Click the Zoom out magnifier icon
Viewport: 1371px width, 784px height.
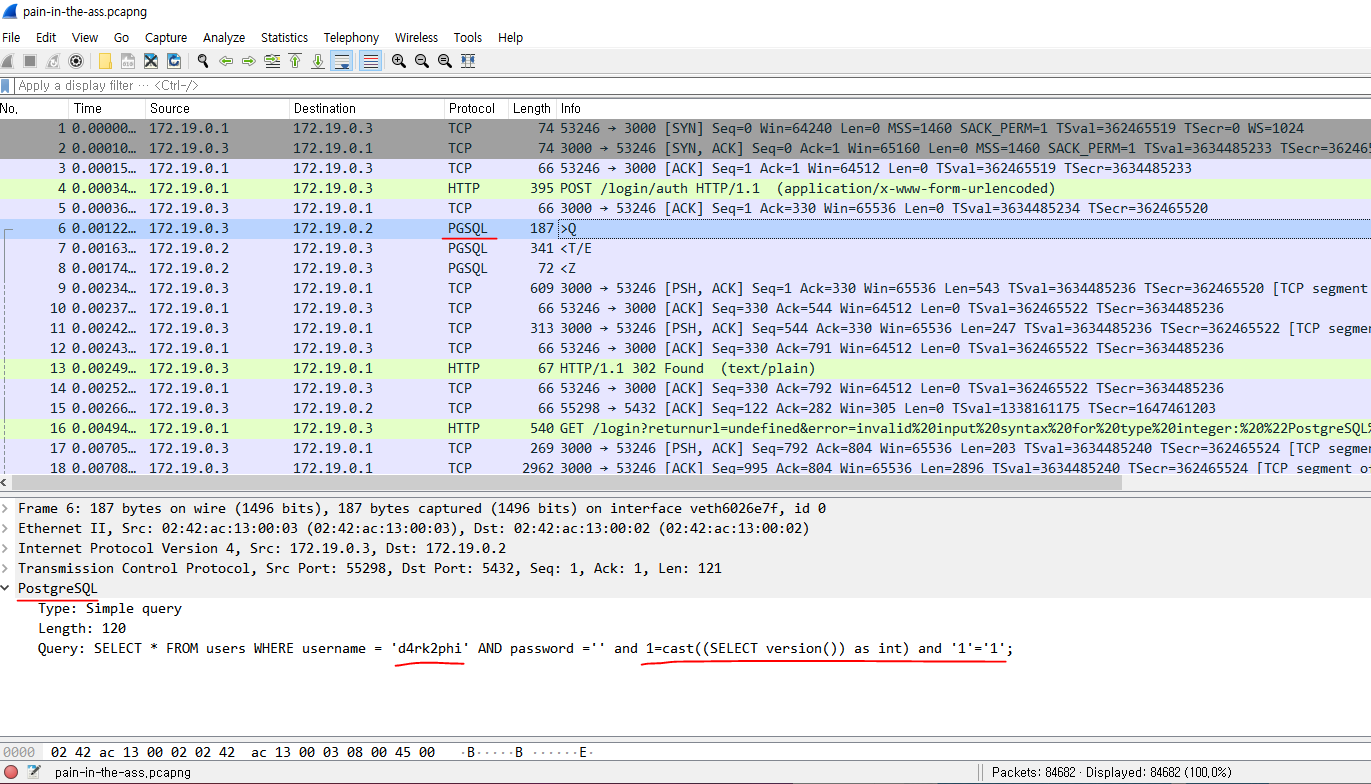tap(422, 61)
